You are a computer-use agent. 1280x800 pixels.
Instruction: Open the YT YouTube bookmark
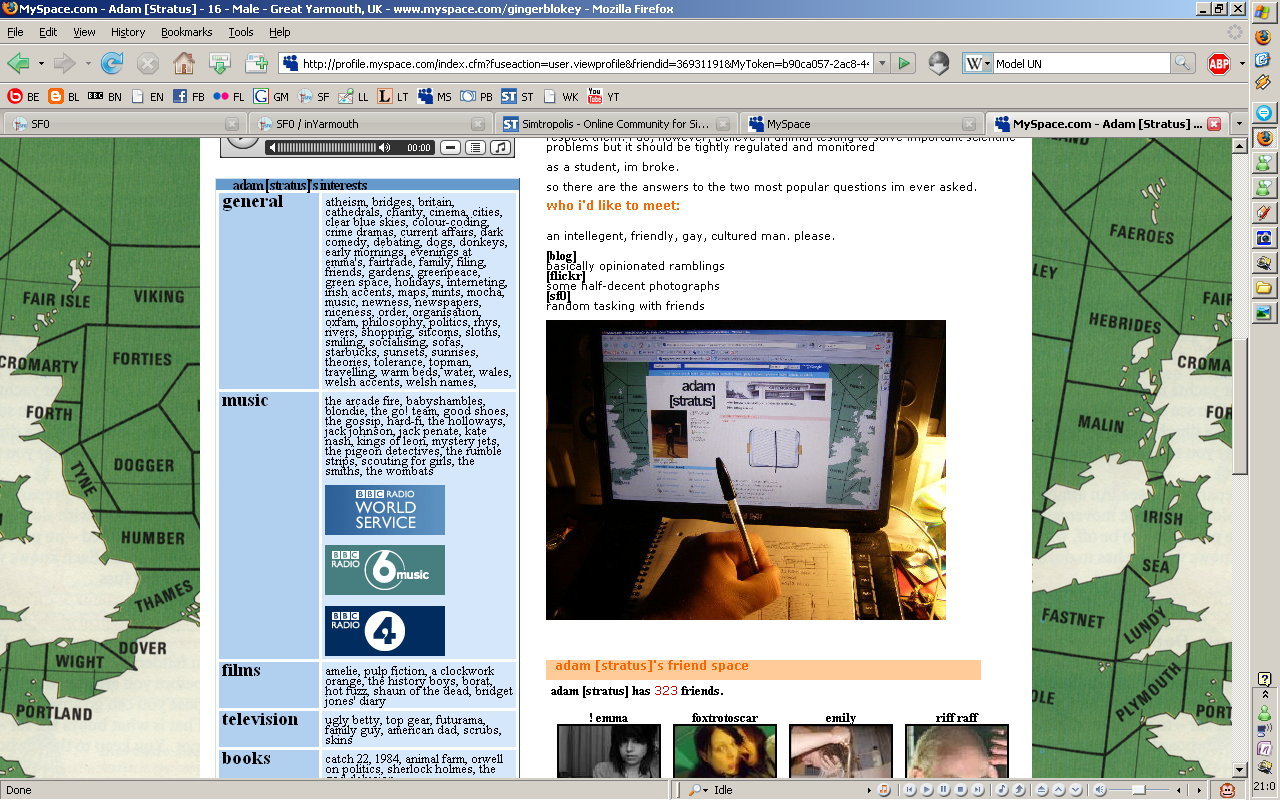point(604,96)
